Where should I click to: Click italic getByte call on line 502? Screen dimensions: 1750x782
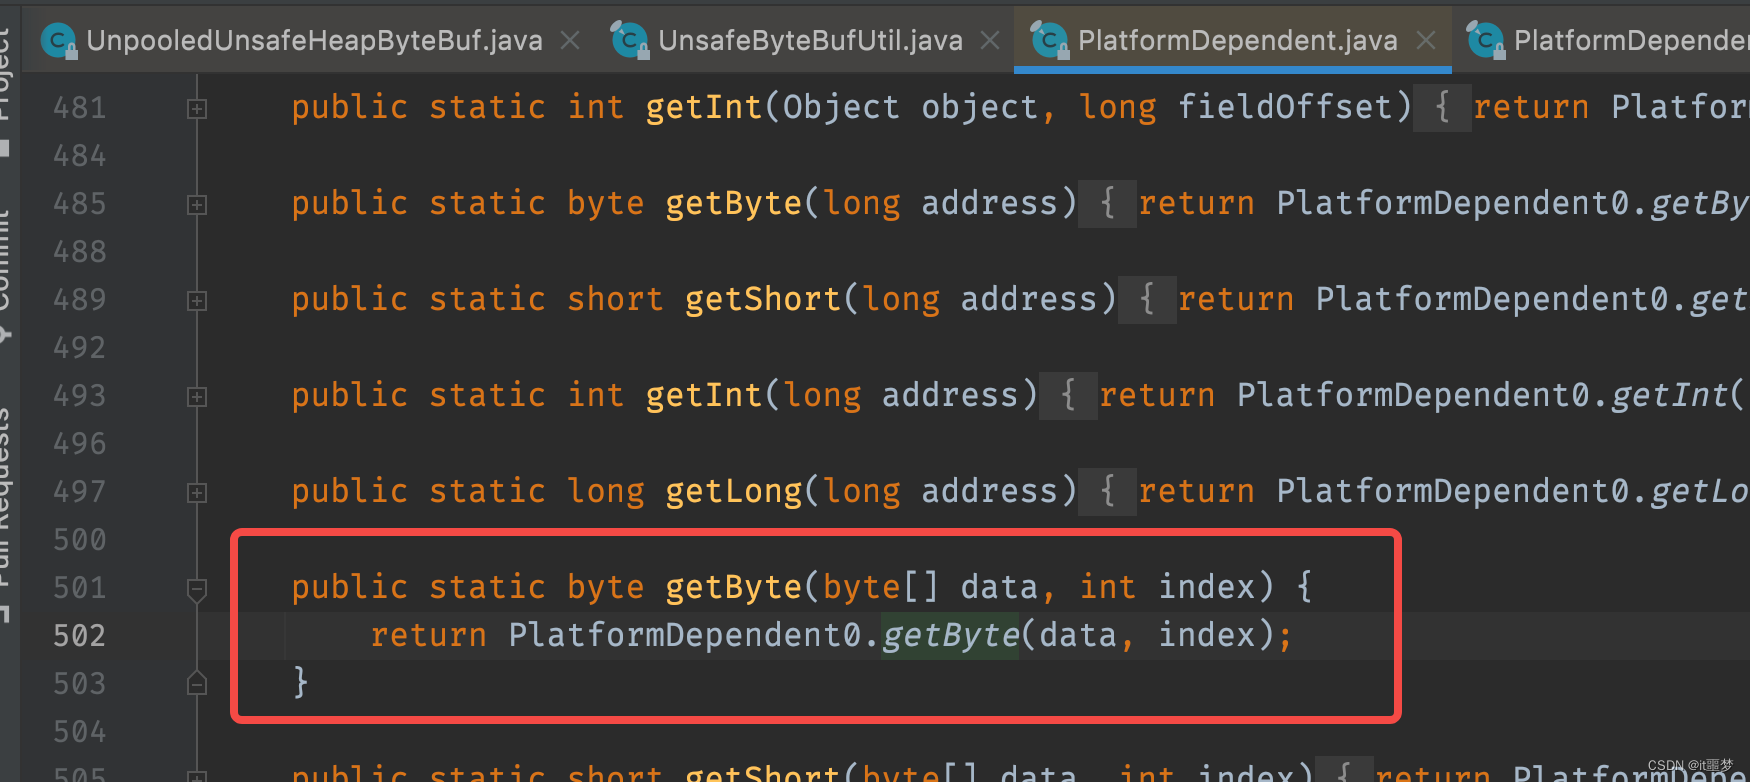point(950,635)
